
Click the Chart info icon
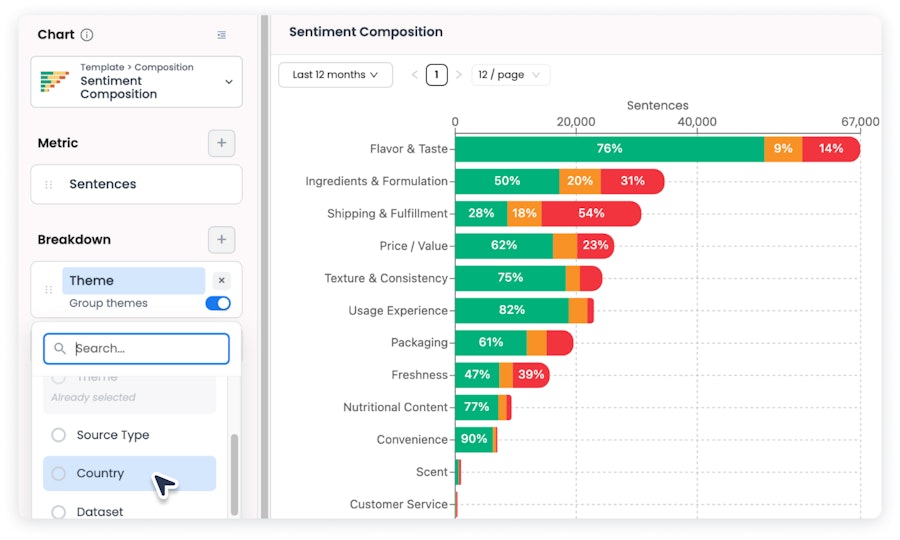click(87, 35)
